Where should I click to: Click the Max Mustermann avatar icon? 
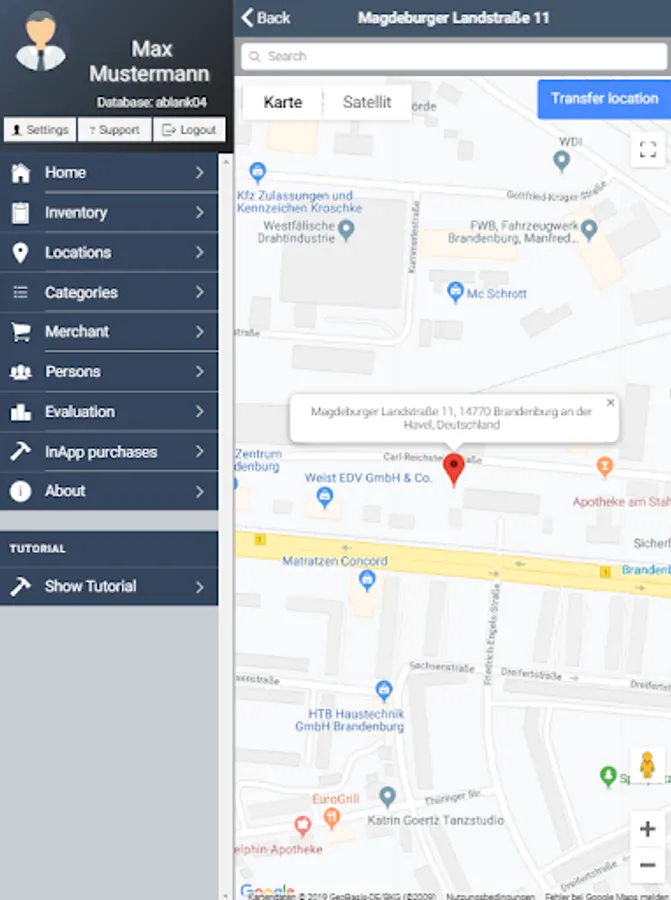tap(40, 42)
